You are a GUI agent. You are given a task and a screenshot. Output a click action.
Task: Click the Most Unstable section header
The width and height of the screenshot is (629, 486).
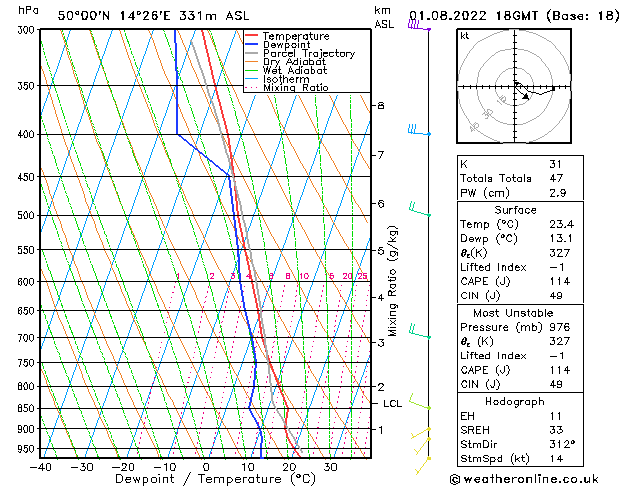(x=514, y=313)
